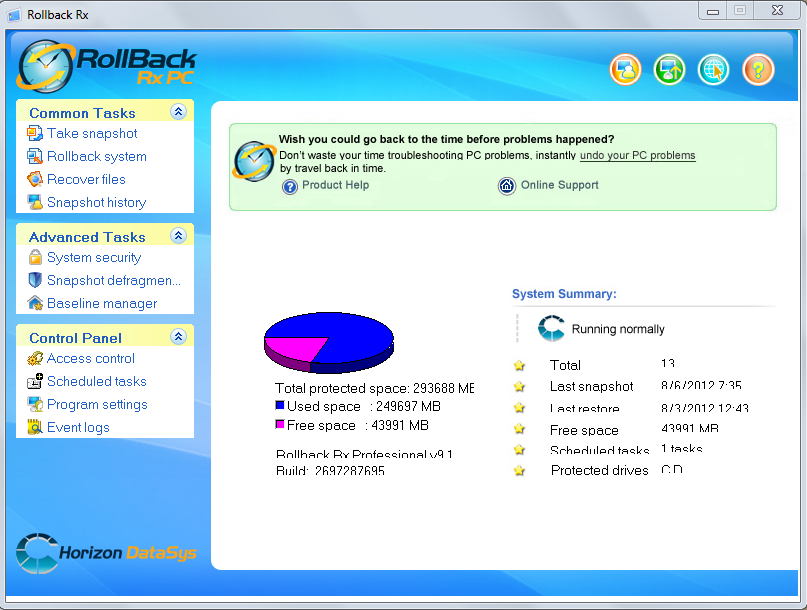Click the Online Support home icon

click(507, 186)
